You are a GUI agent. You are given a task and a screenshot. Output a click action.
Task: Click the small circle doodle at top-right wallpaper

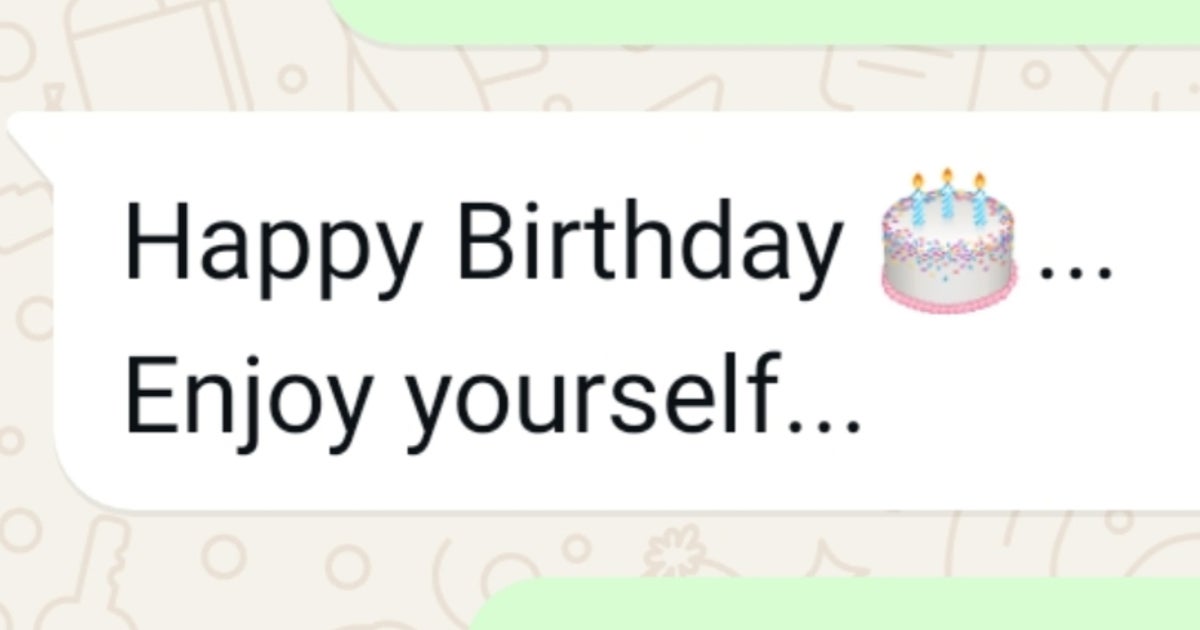click(1037, 73)
